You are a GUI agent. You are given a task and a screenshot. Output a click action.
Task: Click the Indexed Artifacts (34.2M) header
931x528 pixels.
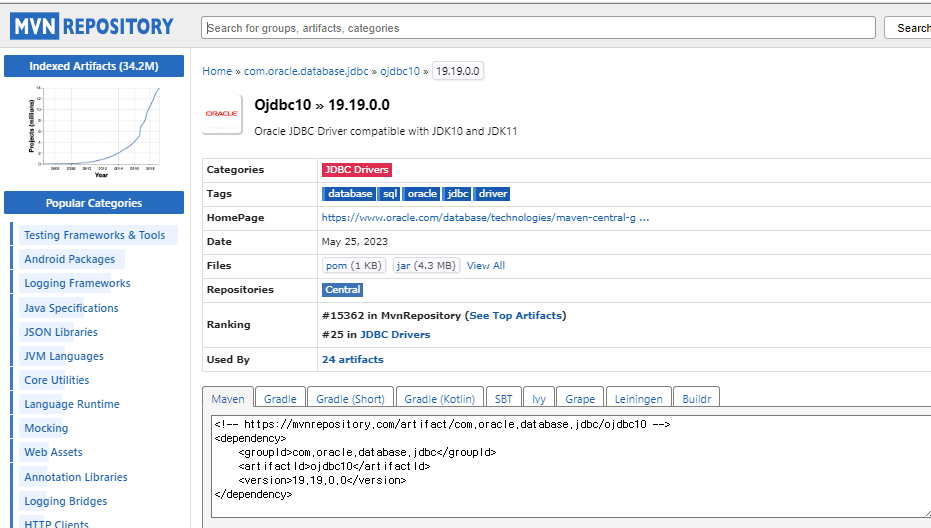tap(94, 66)
